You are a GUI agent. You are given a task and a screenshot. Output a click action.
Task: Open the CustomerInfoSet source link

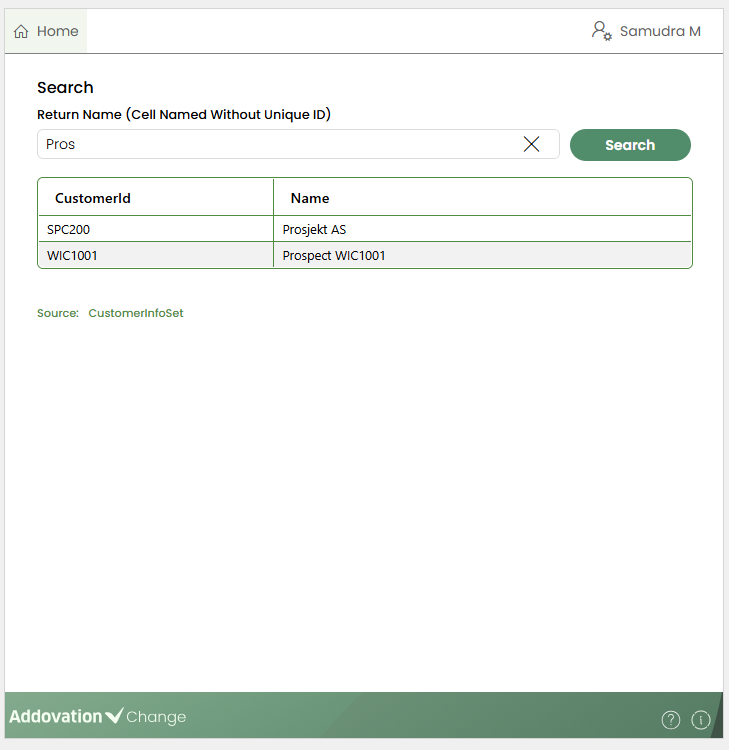click(x=136, y=313)
